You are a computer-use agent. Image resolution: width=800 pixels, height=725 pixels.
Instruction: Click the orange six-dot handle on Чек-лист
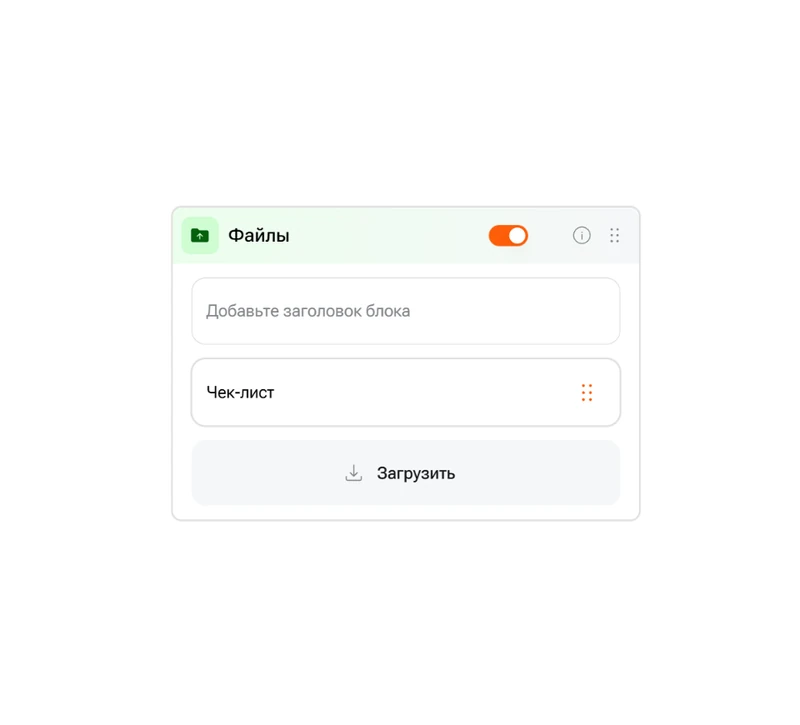coord(587,392)
